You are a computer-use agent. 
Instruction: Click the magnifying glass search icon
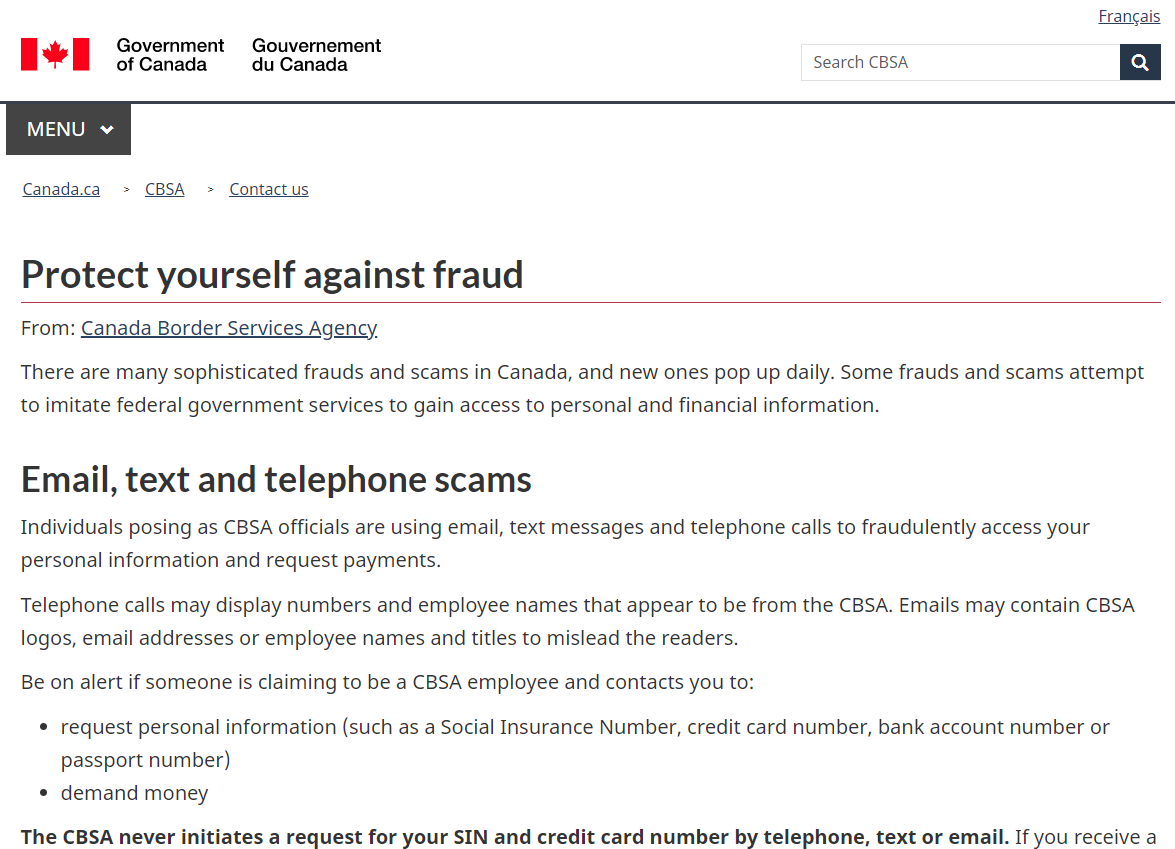coord(1140,62)
